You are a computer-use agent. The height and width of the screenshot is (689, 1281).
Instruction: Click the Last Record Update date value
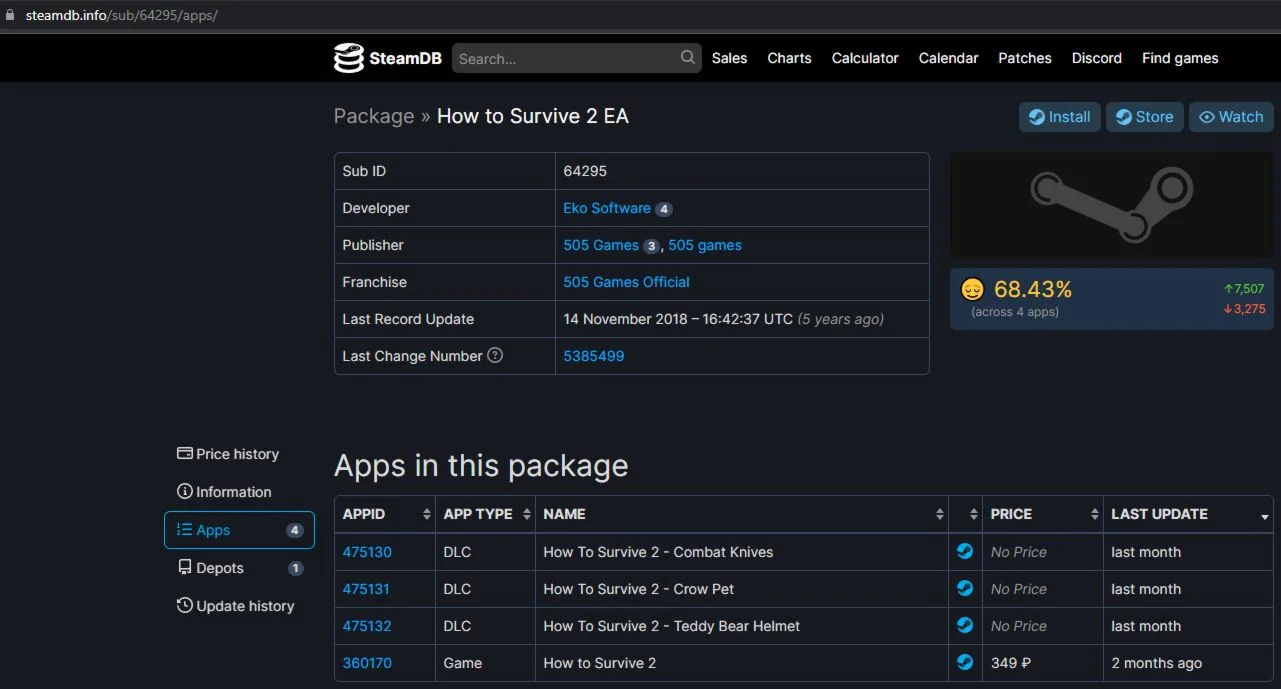(678, 319)
